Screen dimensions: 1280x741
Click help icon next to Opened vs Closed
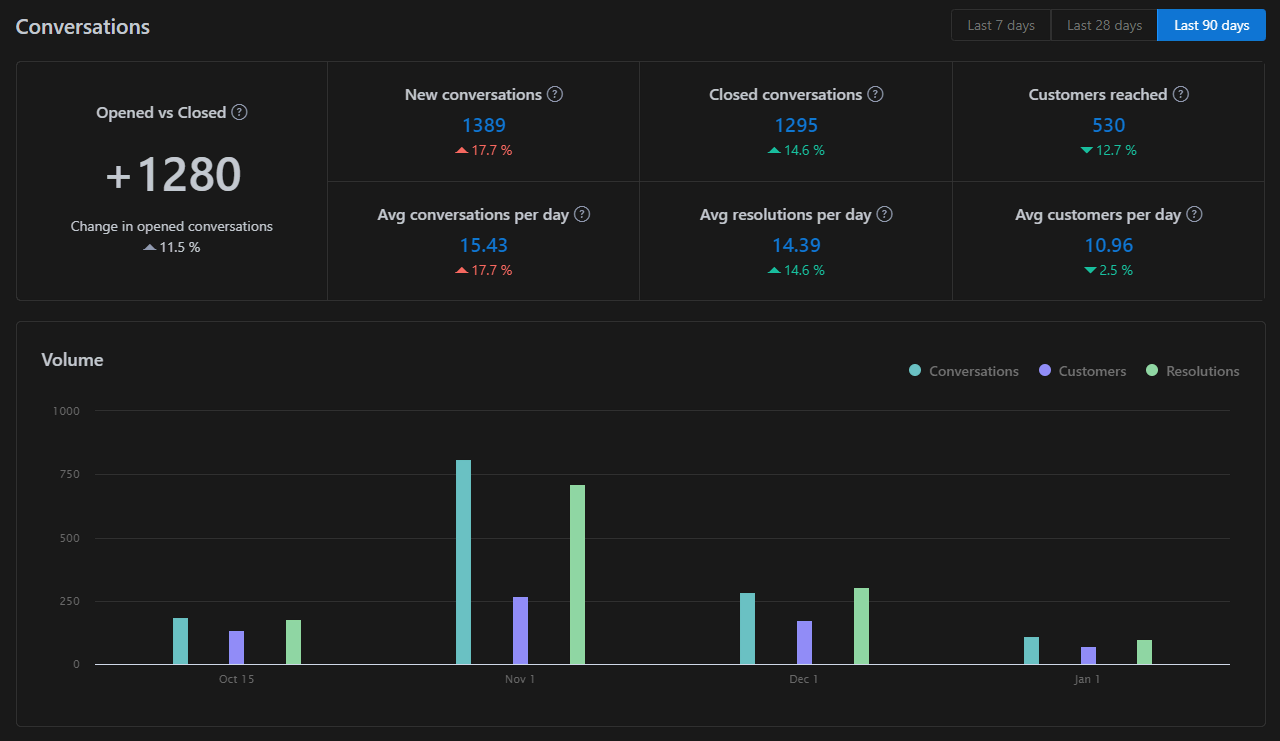239,113
